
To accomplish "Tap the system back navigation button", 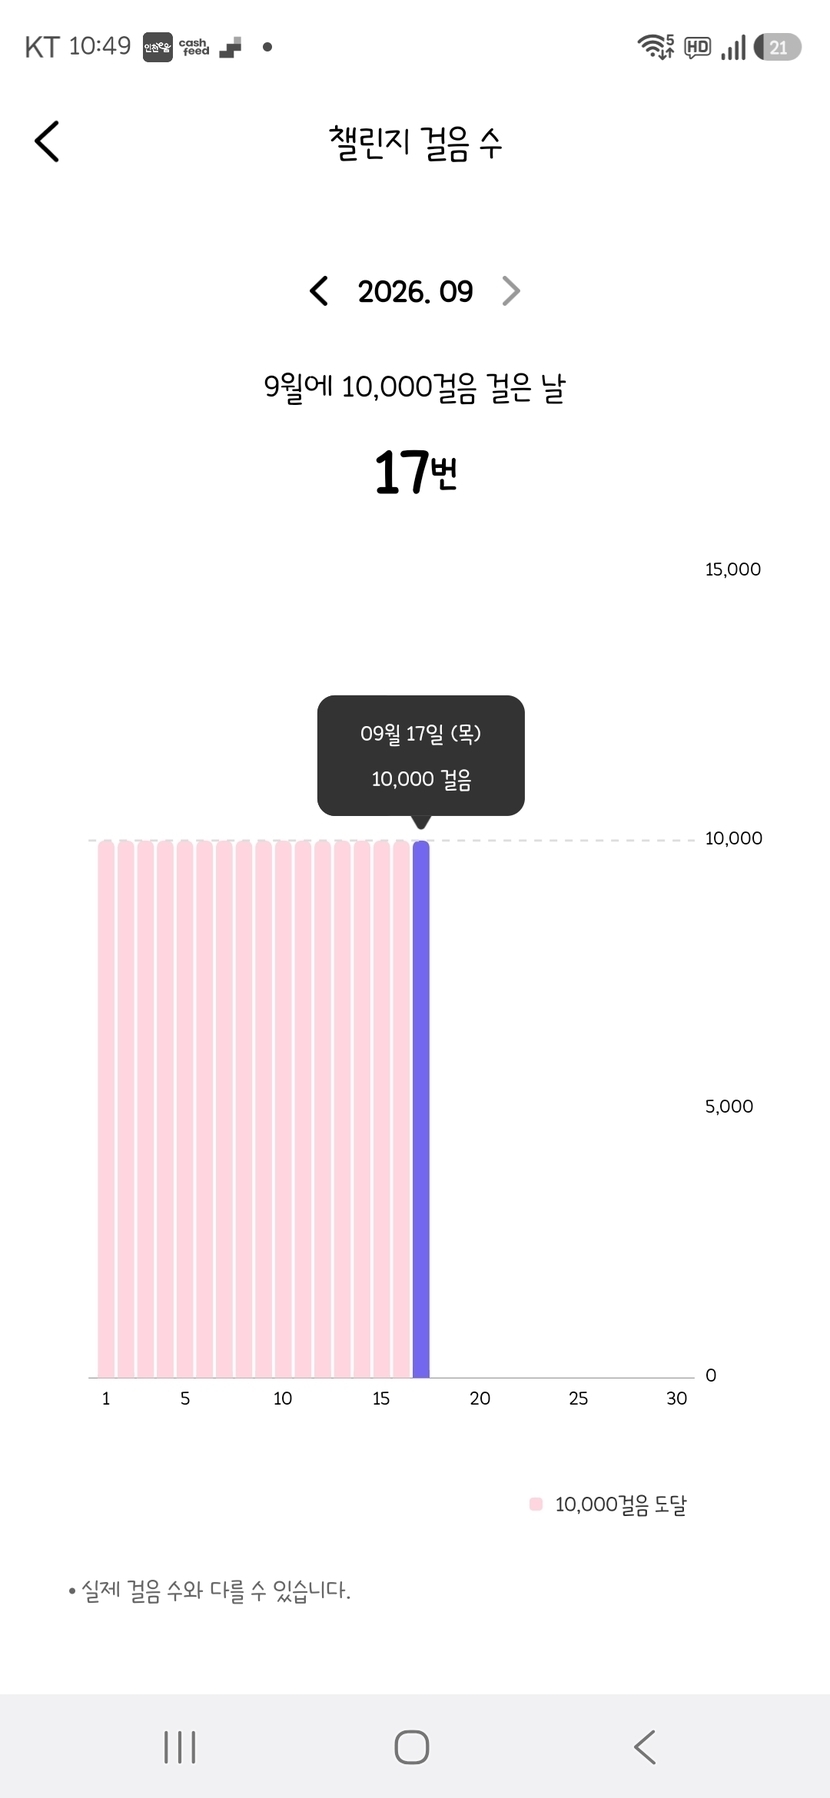I will (645, 1747).
